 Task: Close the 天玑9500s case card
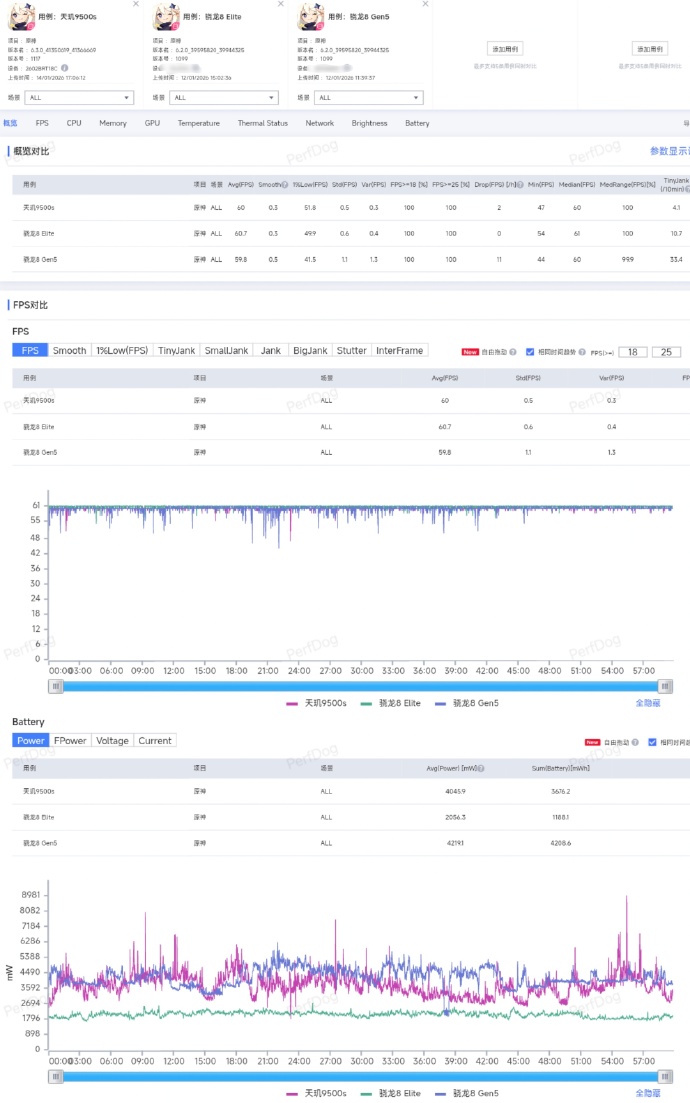point(136,4)
